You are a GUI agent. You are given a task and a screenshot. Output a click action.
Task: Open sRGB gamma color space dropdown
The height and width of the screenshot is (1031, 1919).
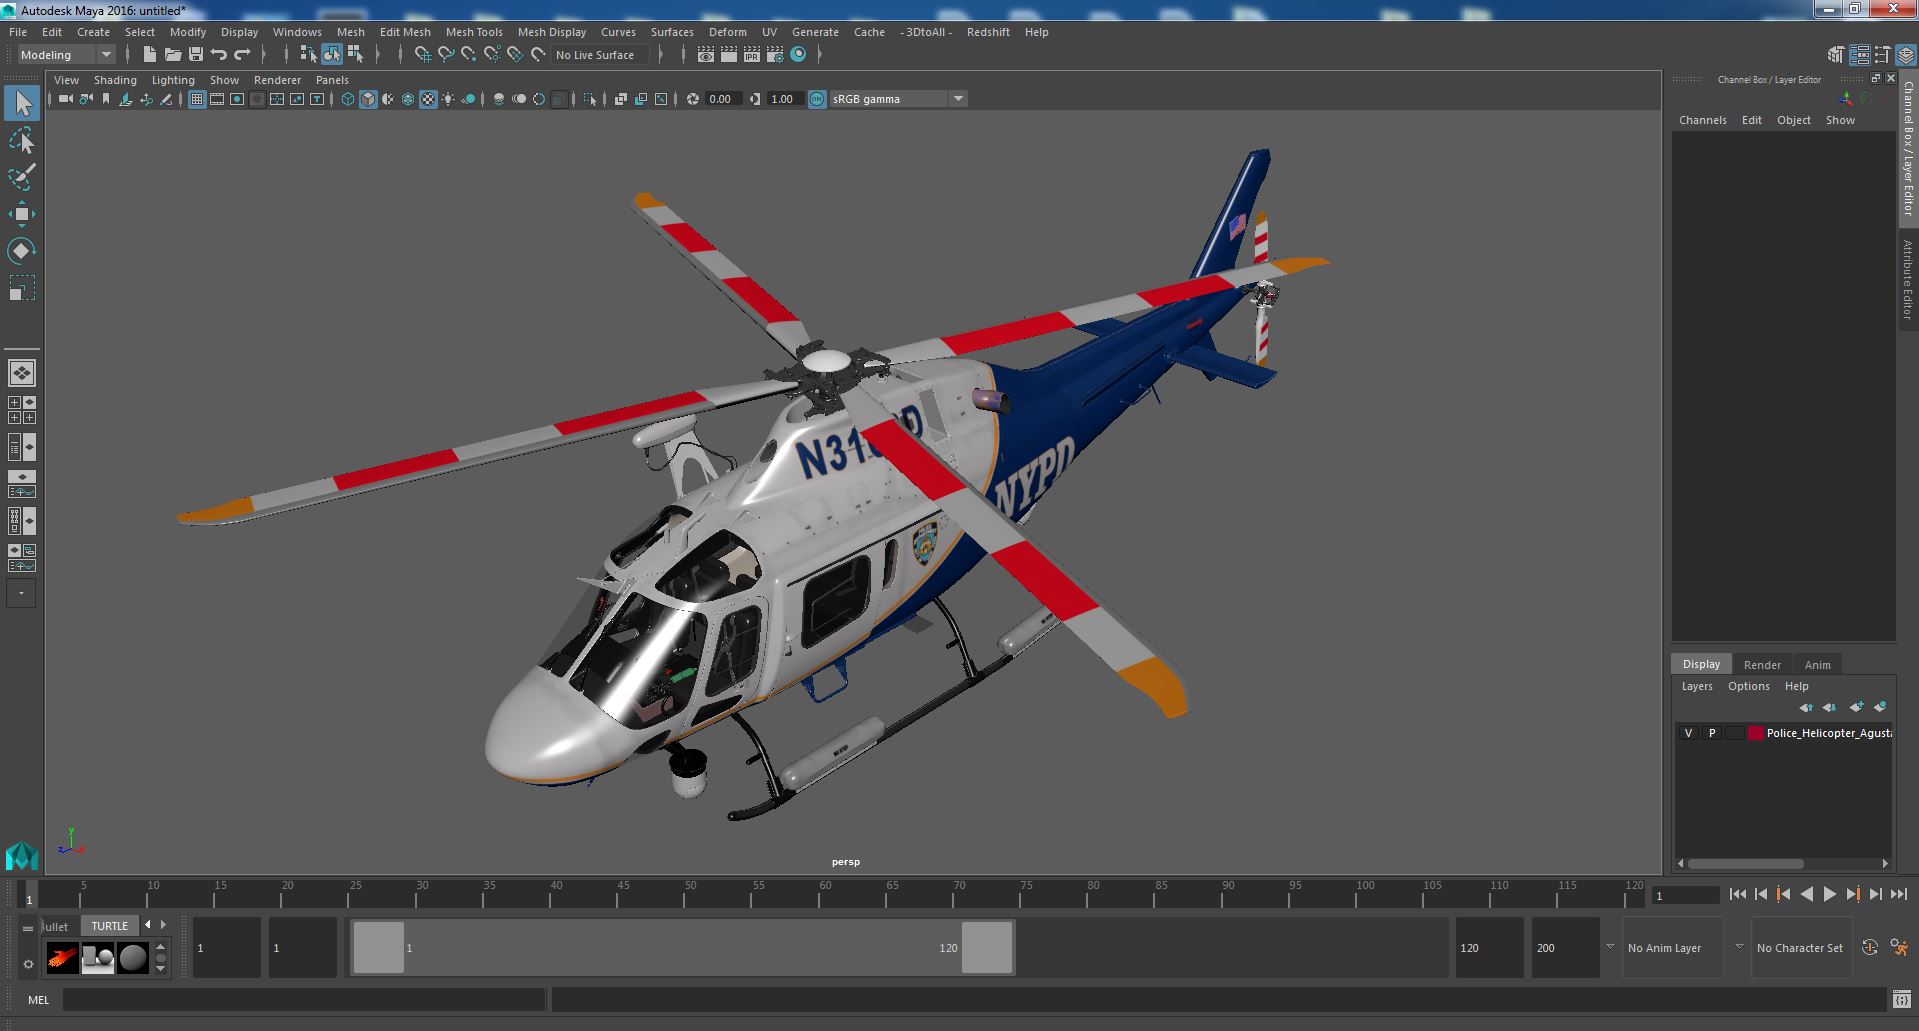(898, 99)
